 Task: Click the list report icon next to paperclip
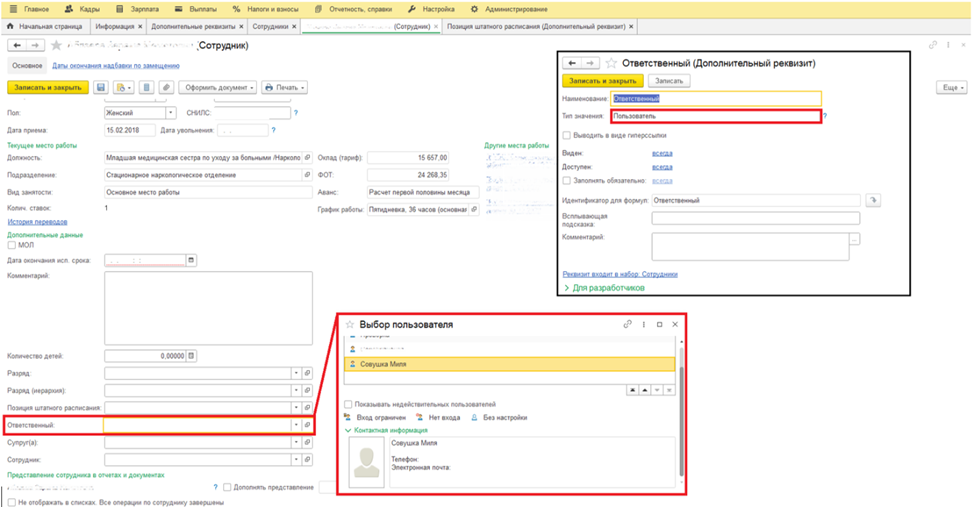(147, 88)
